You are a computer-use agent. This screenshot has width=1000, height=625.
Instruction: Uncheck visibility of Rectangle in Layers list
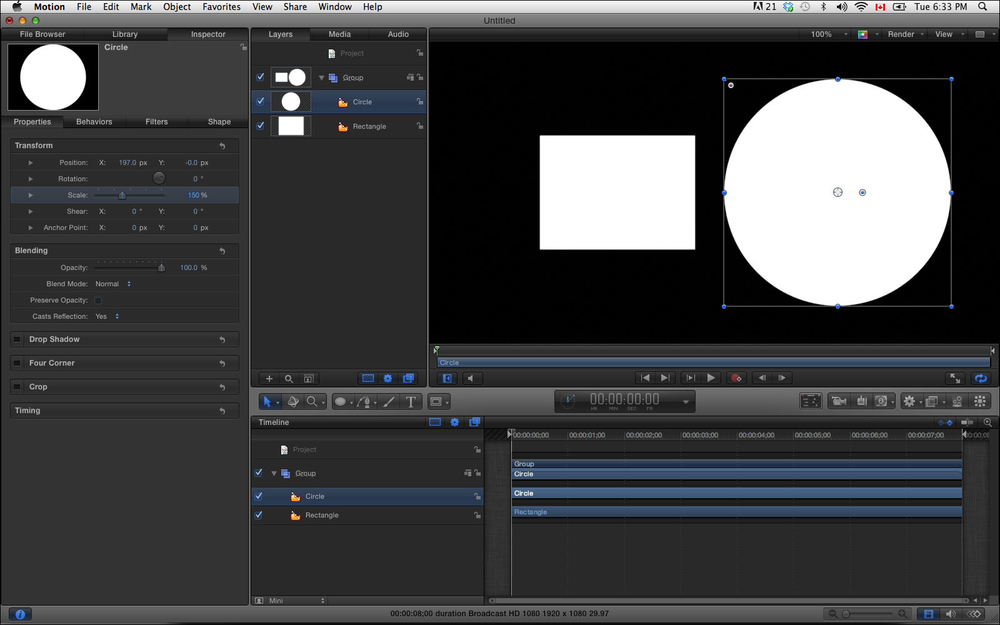pyautogui.click(x=260, y=126)
